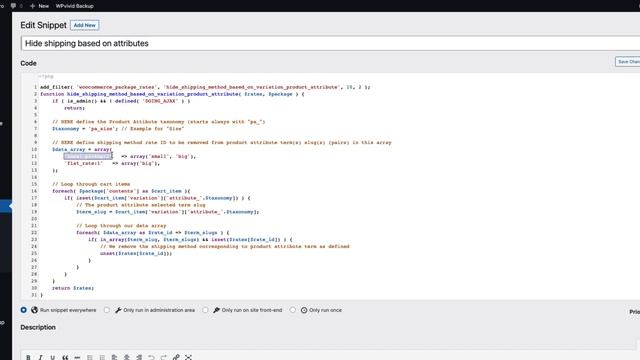Viewport: 640px width, 360px height.
Task: Click the $data_array = array( line
Action: pos(82,149)
